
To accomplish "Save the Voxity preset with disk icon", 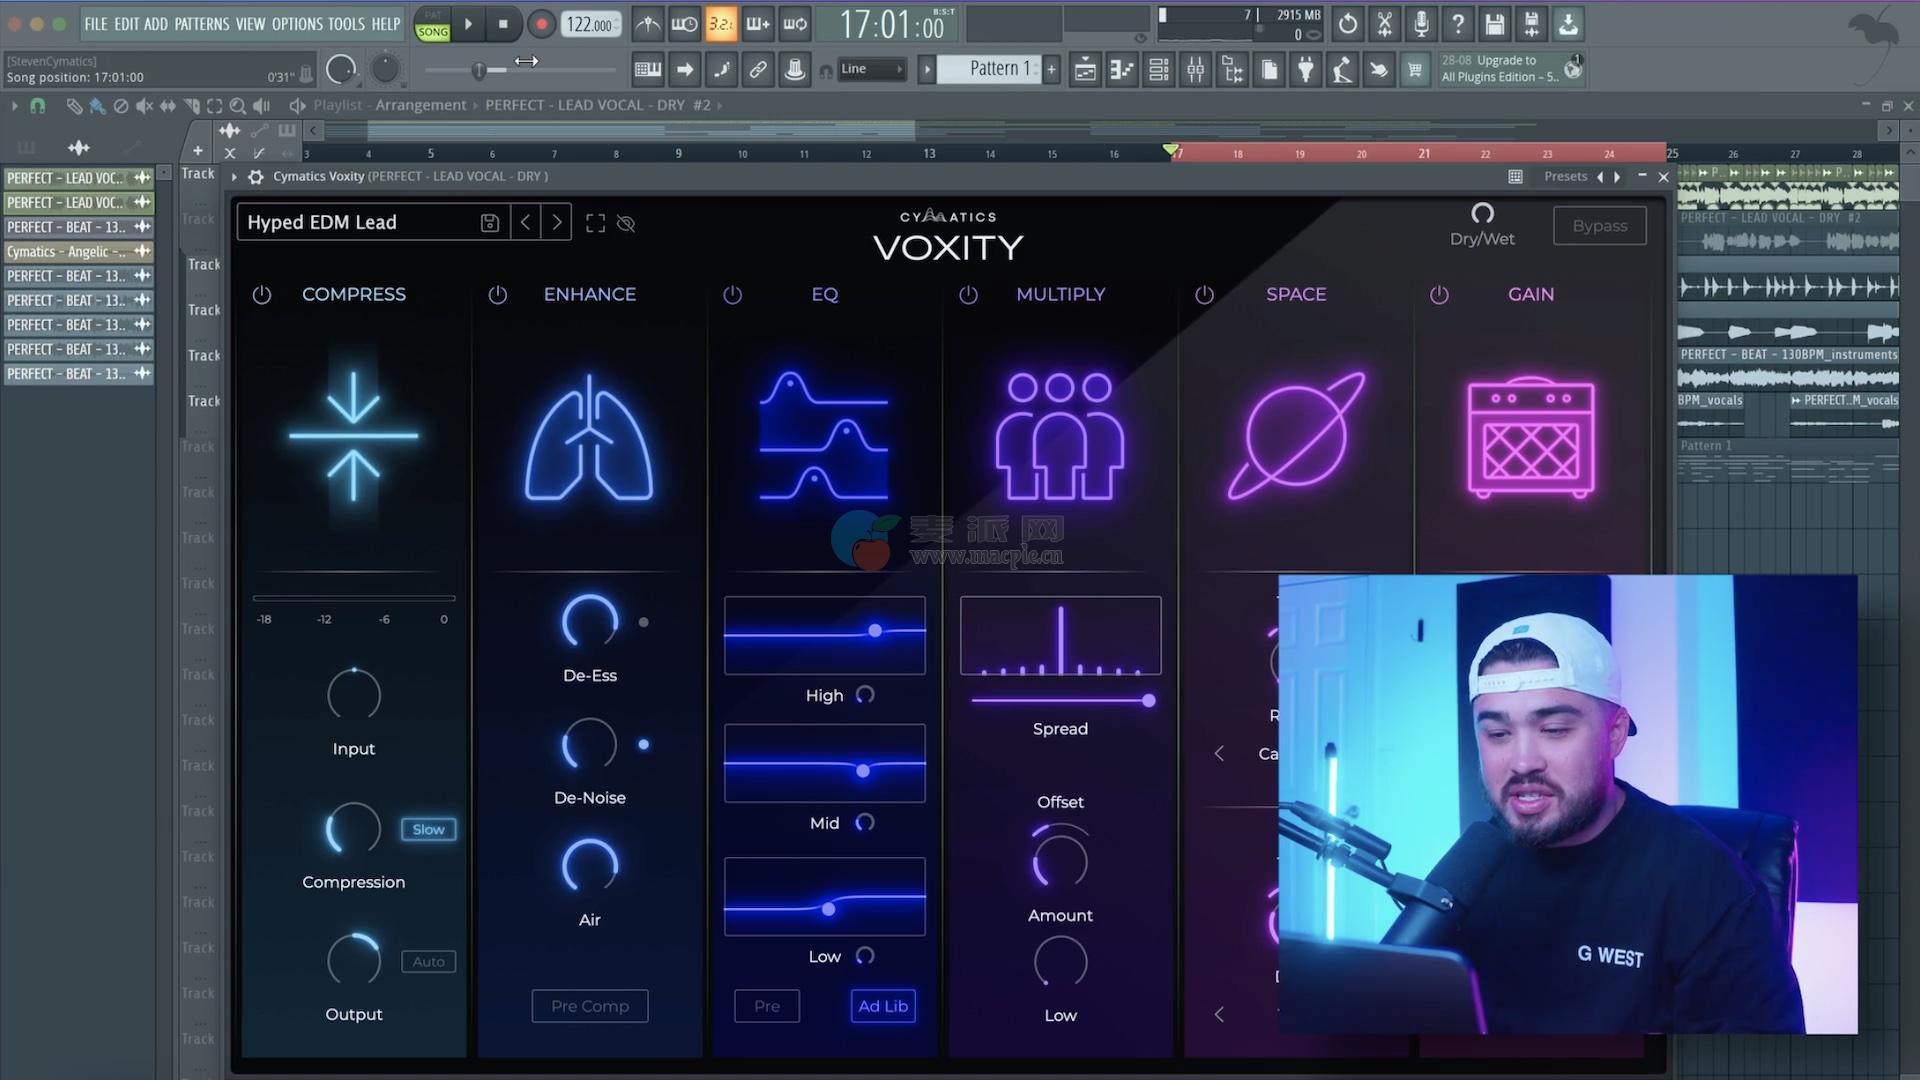I will [x=489, y=223].
